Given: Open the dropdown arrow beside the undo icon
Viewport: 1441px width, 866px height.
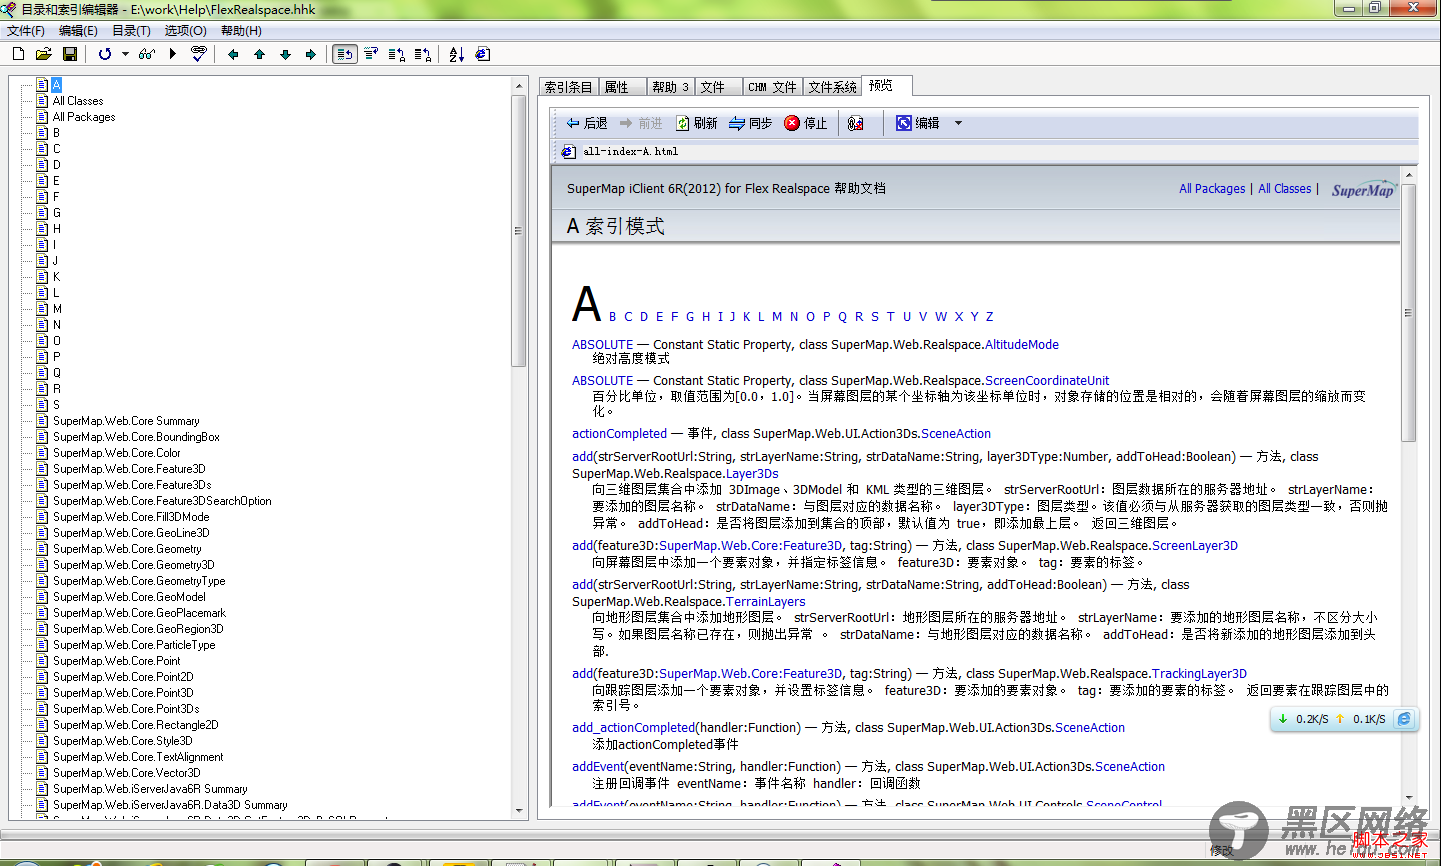Looking at the screenshot, I should coord(125,54).
